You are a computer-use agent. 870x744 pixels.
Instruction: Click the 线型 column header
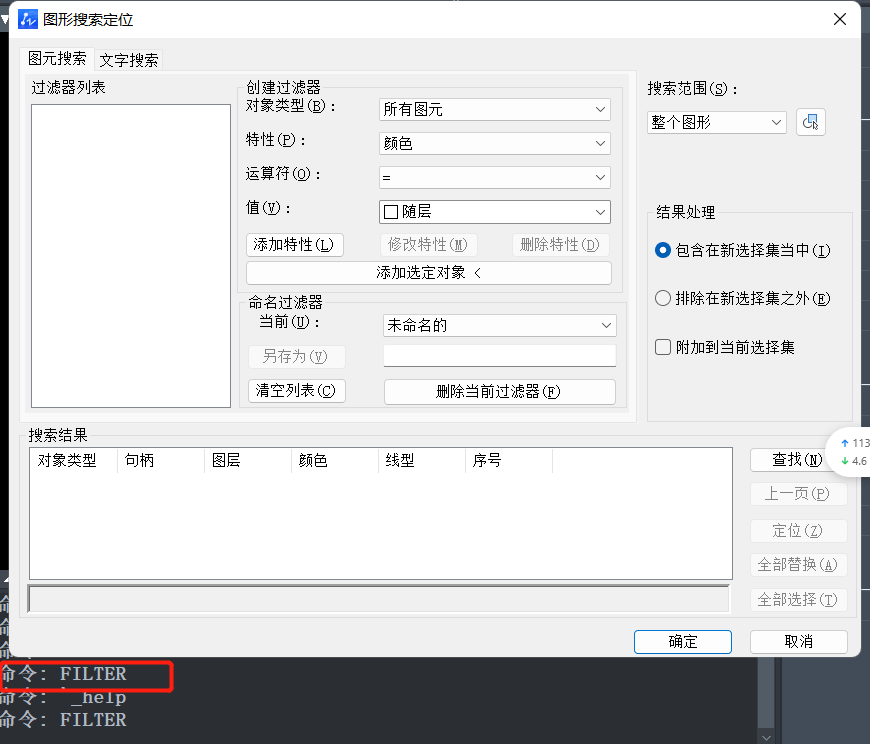pyautogui.click(x=422, y=460)
